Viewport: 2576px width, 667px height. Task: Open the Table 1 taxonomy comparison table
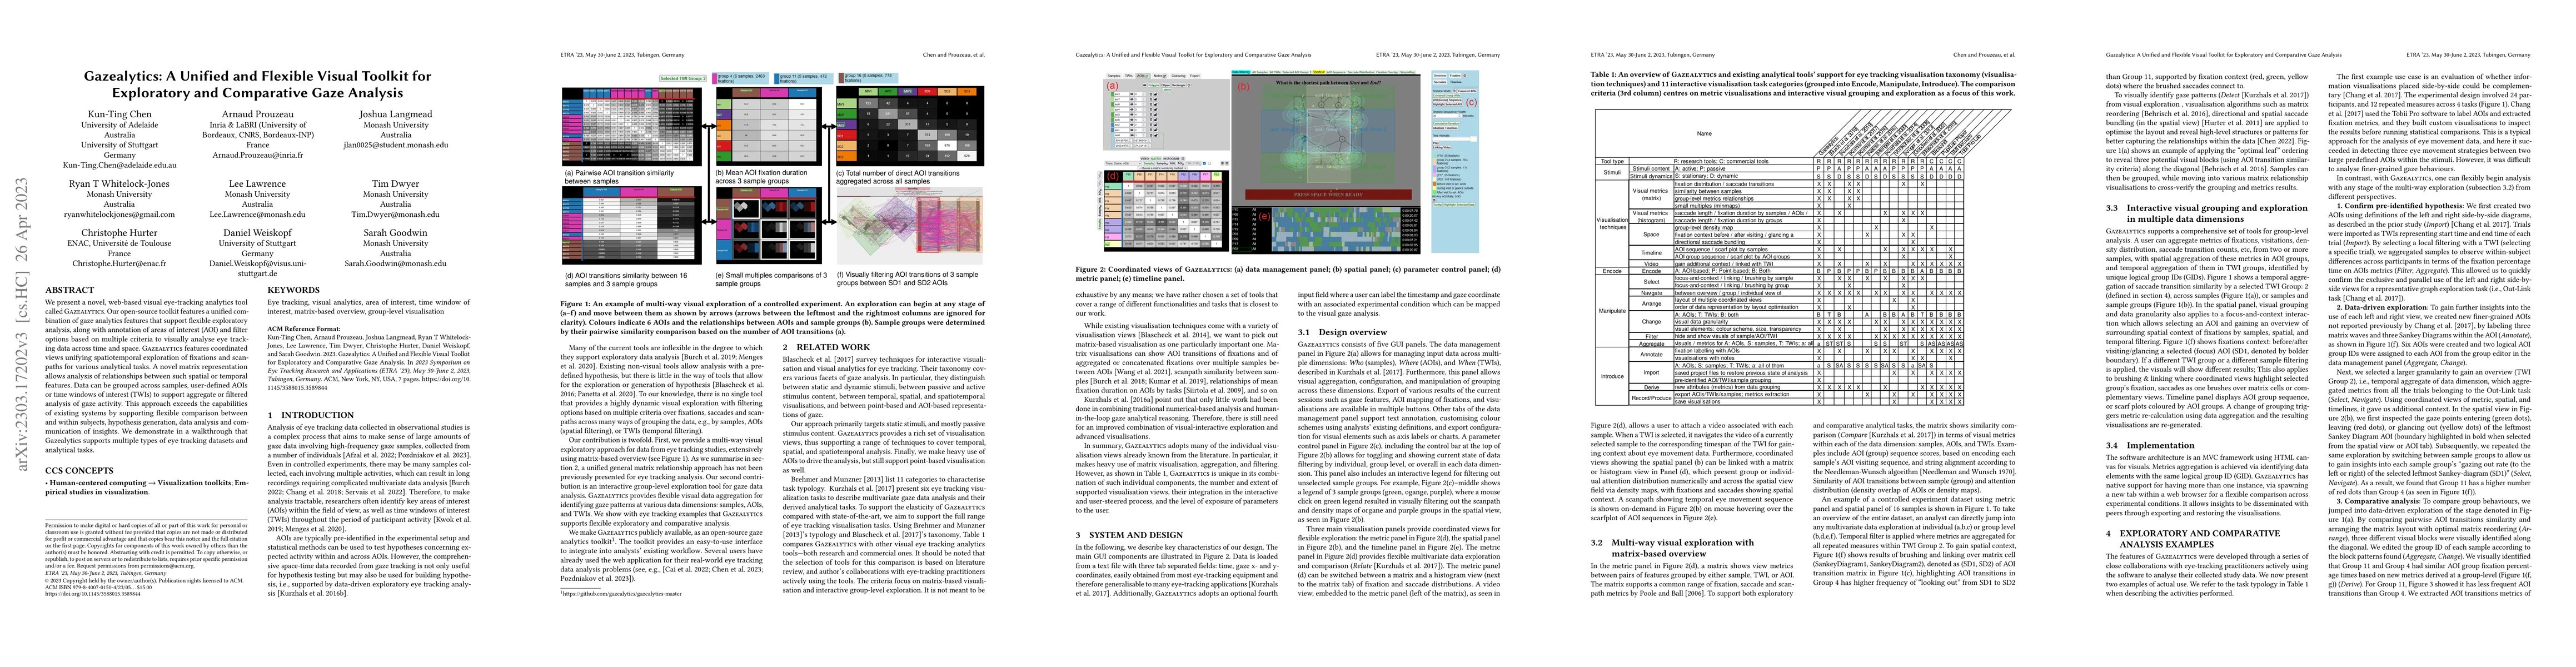1803,258
